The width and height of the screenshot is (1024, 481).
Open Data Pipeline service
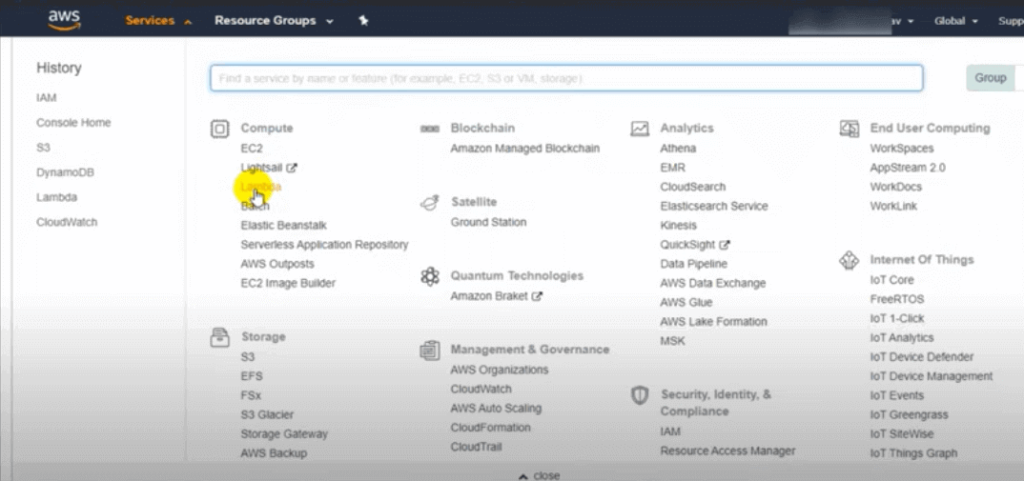694,264
